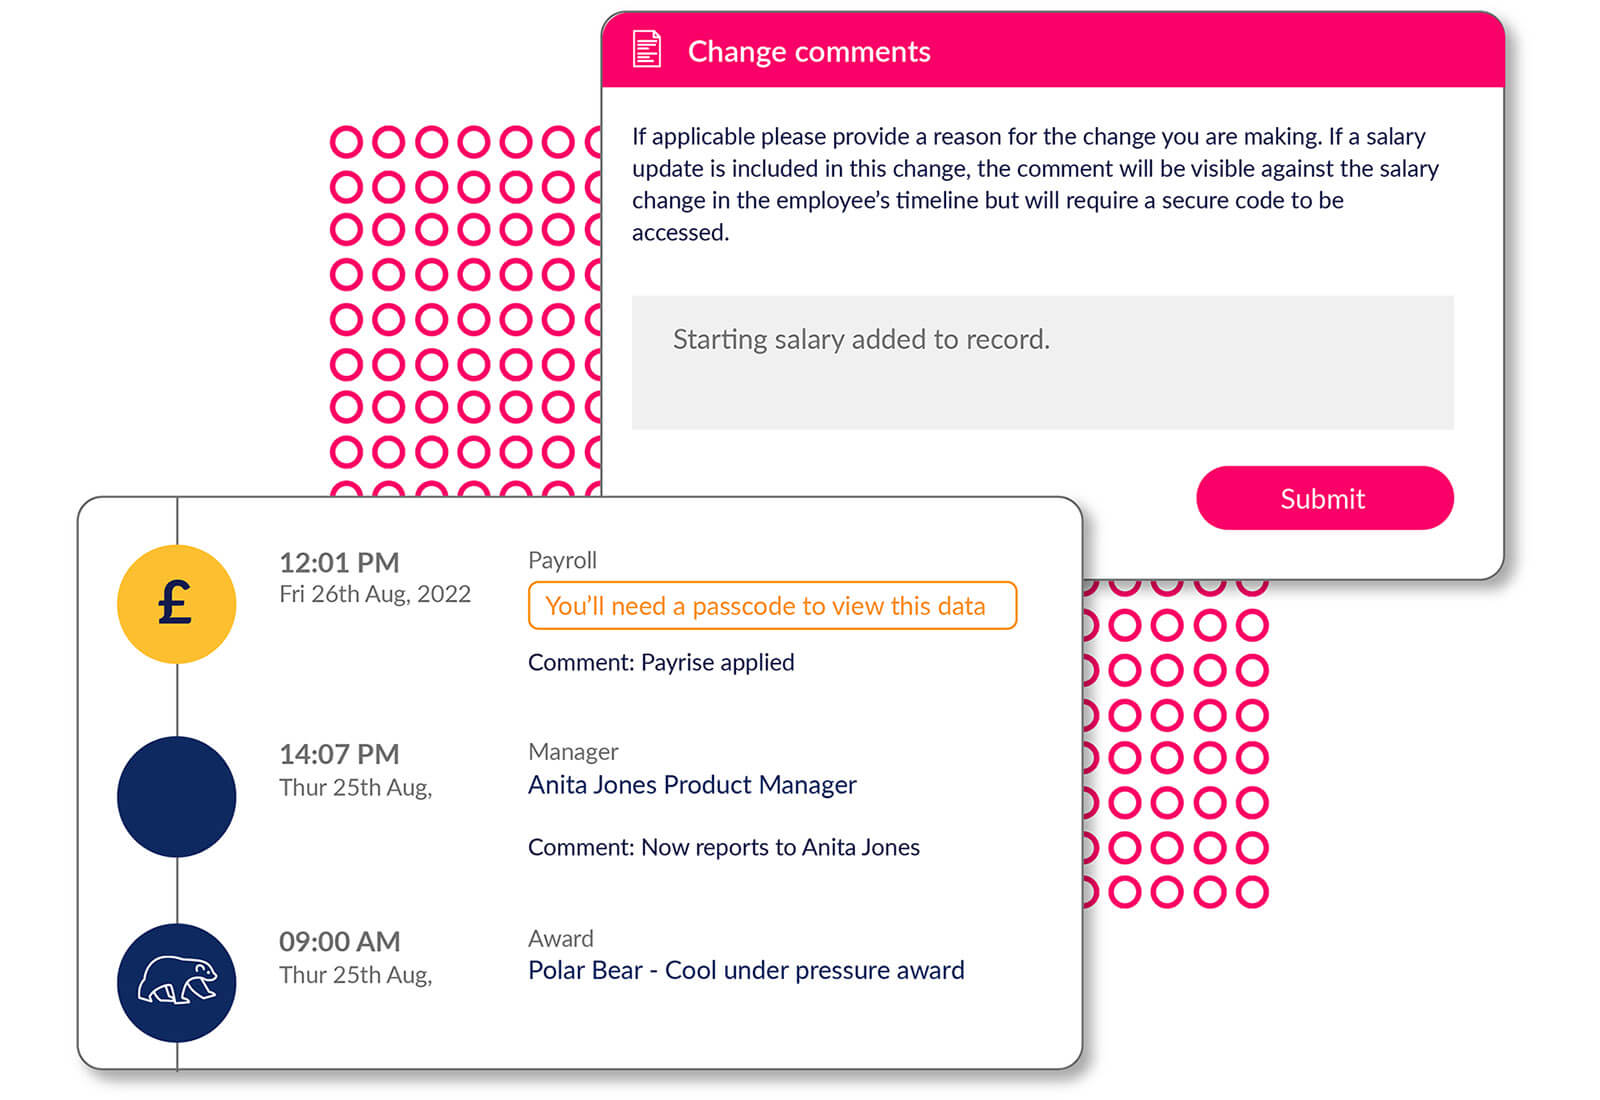Open the polar bear award icon
Viewport: 1600px width, 1100px height.
click(x=177, y=983)
